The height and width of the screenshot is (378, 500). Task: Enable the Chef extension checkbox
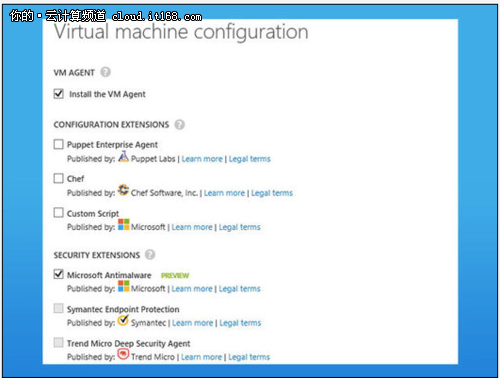pos(58,178)
